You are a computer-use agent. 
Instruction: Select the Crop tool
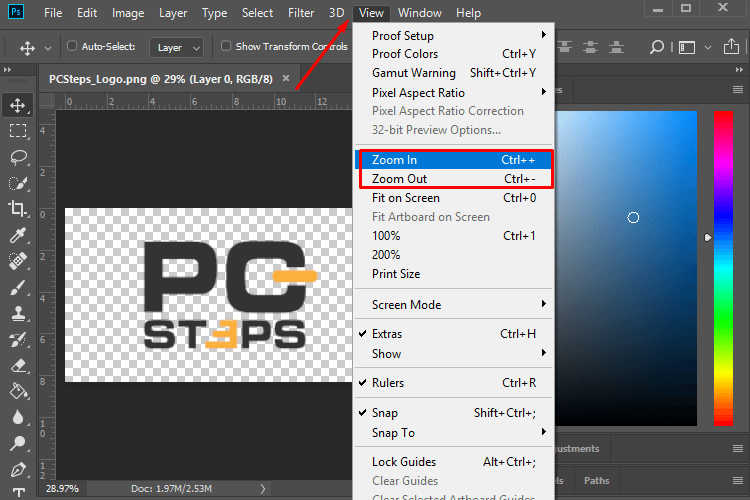(x=18, y=209)
